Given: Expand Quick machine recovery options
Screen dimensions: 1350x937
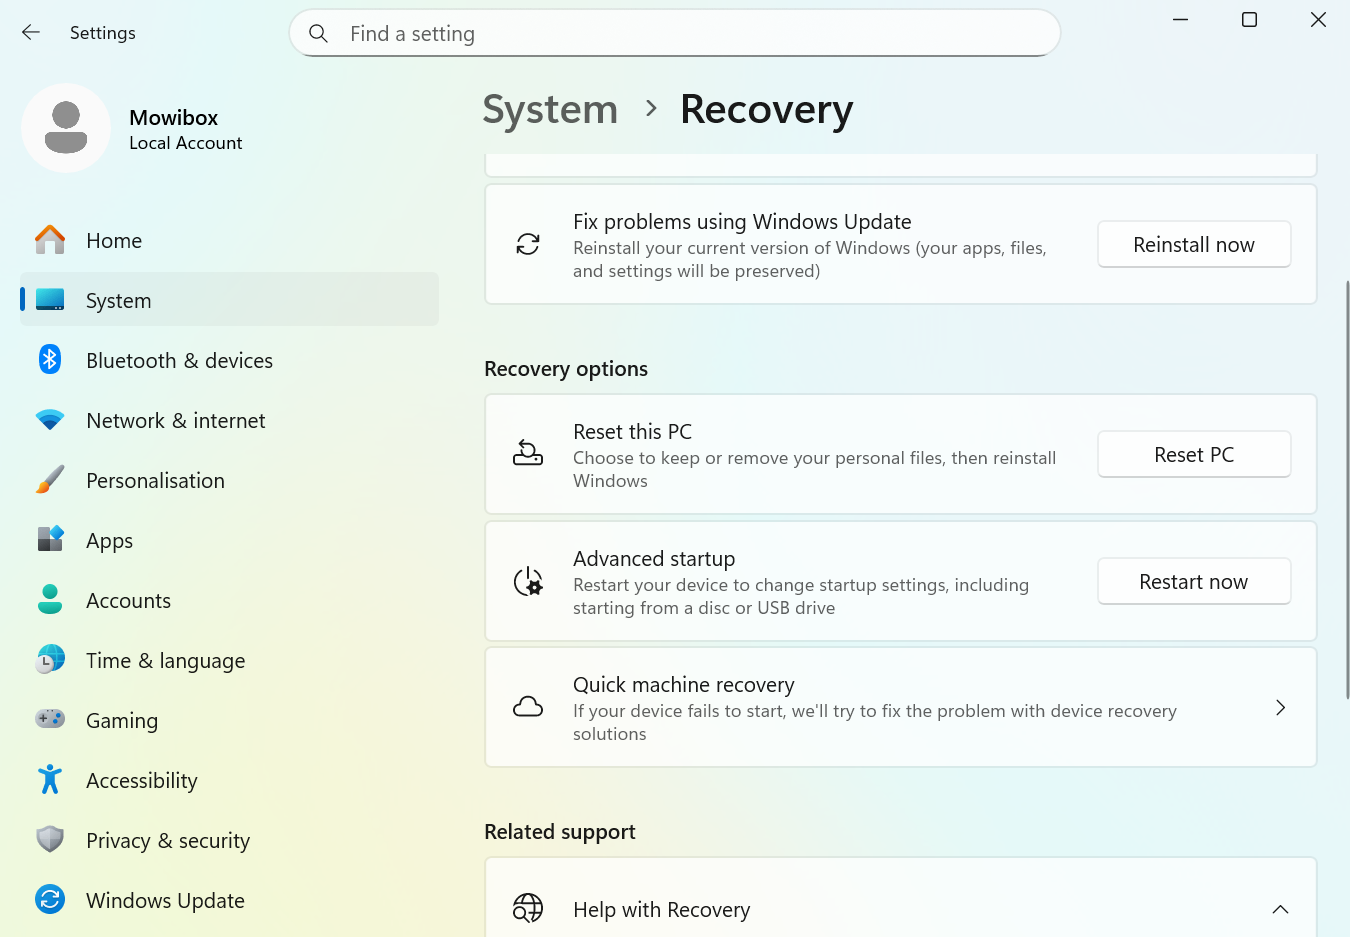Looking at the screenshot, I should (1281, 707).
